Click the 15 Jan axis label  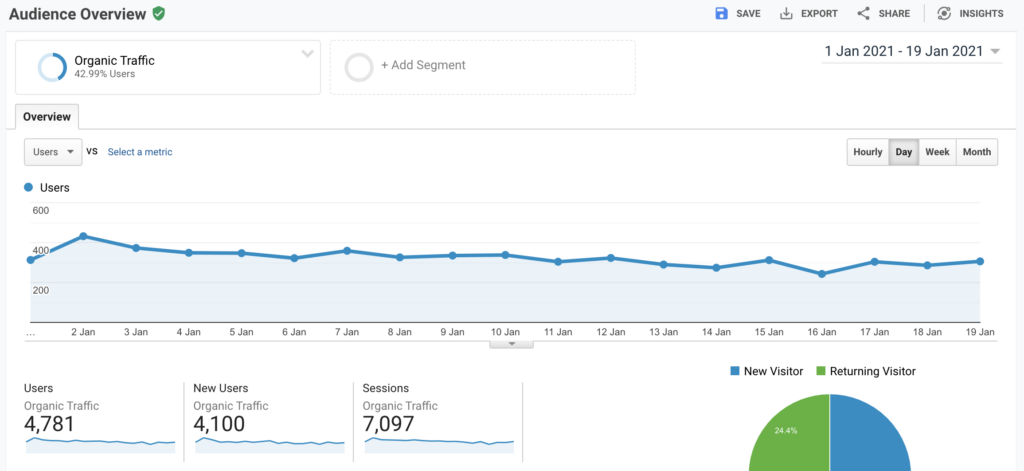click(769, 332)
